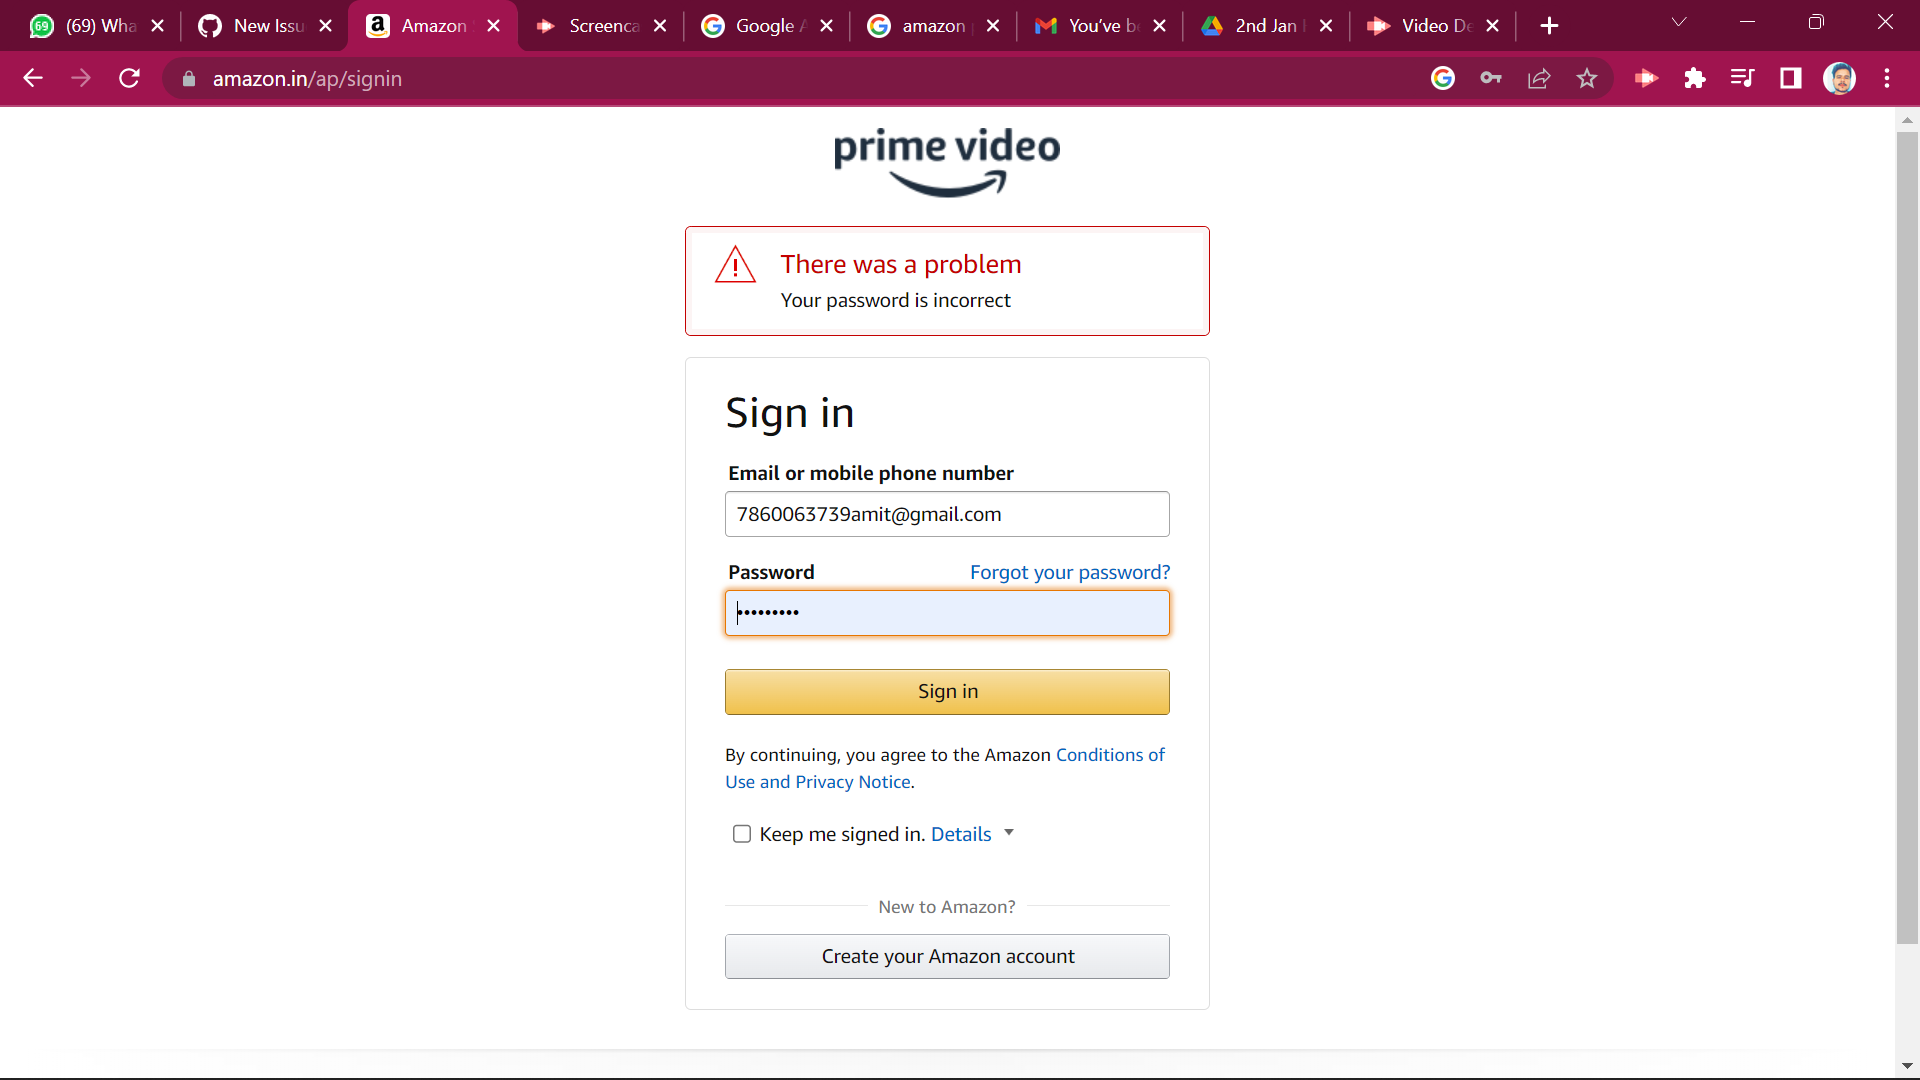Enable the Keep me signed in checkbox
The image size is (1920, 1080).
[741, 833]
